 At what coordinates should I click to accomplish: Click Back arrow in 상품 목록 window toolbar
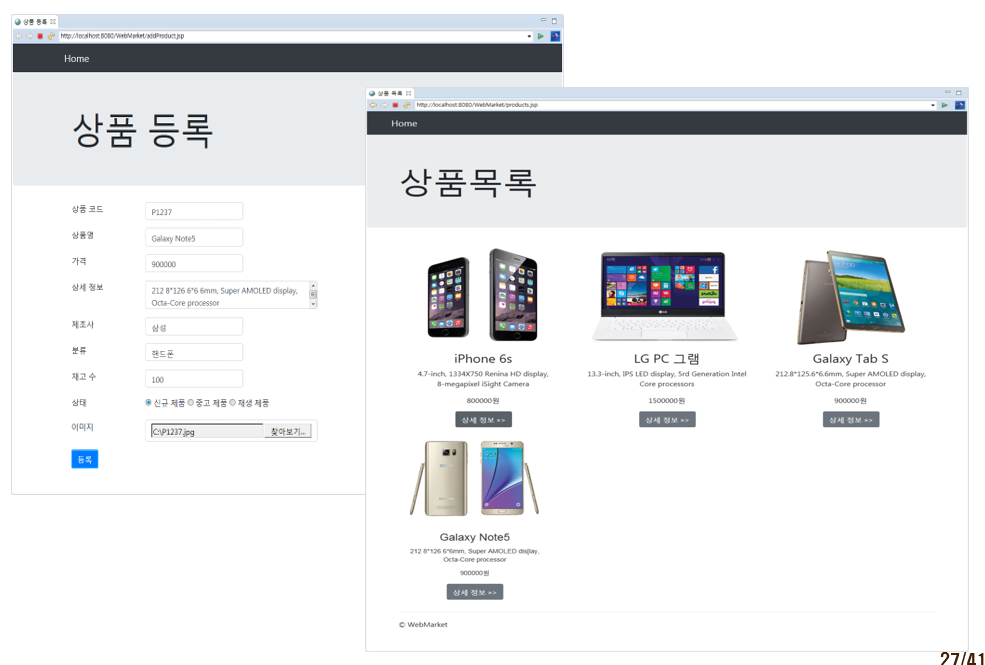373,105
